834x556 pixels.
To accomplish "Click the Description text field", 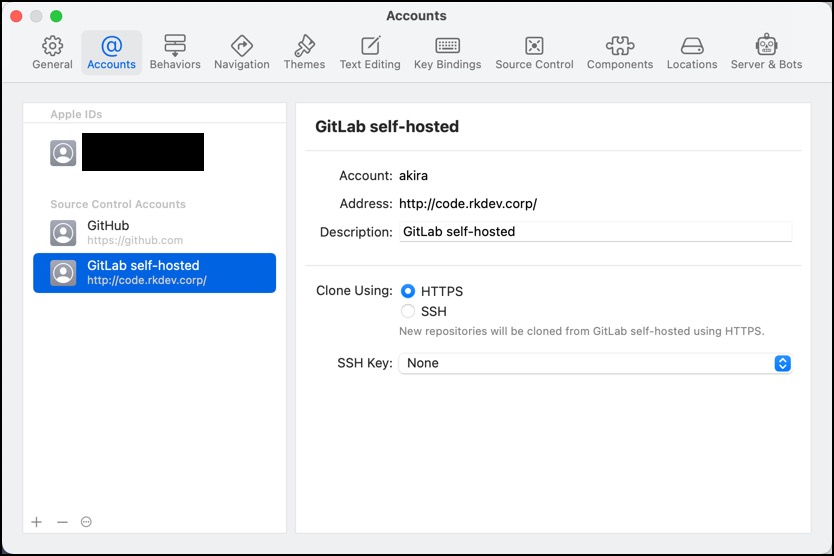I will point(595,231).
